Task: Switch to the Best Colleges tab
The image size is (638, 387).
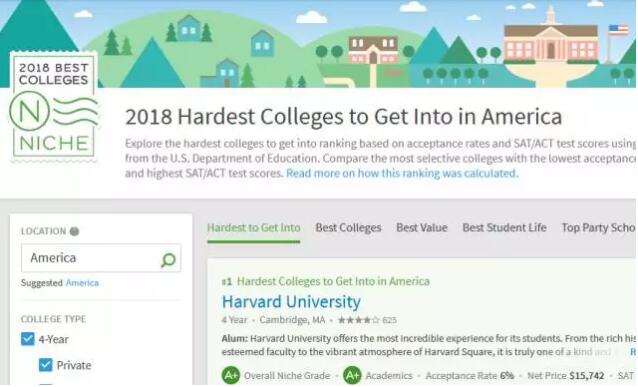Action: coord(348,228)
